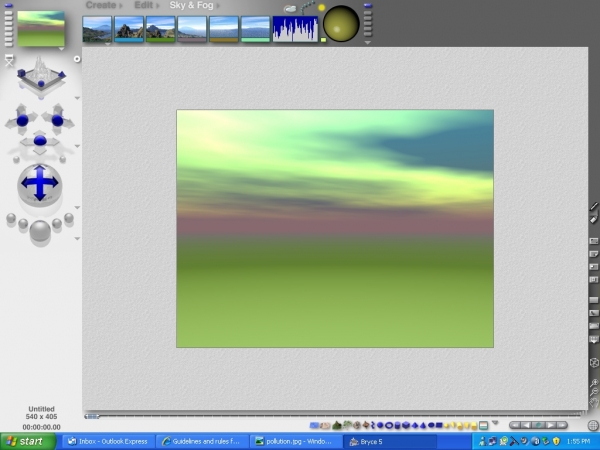The height and width of the screenshot is (450, 600).
Task: Expand the trackball options triangle
Action: 77,207
